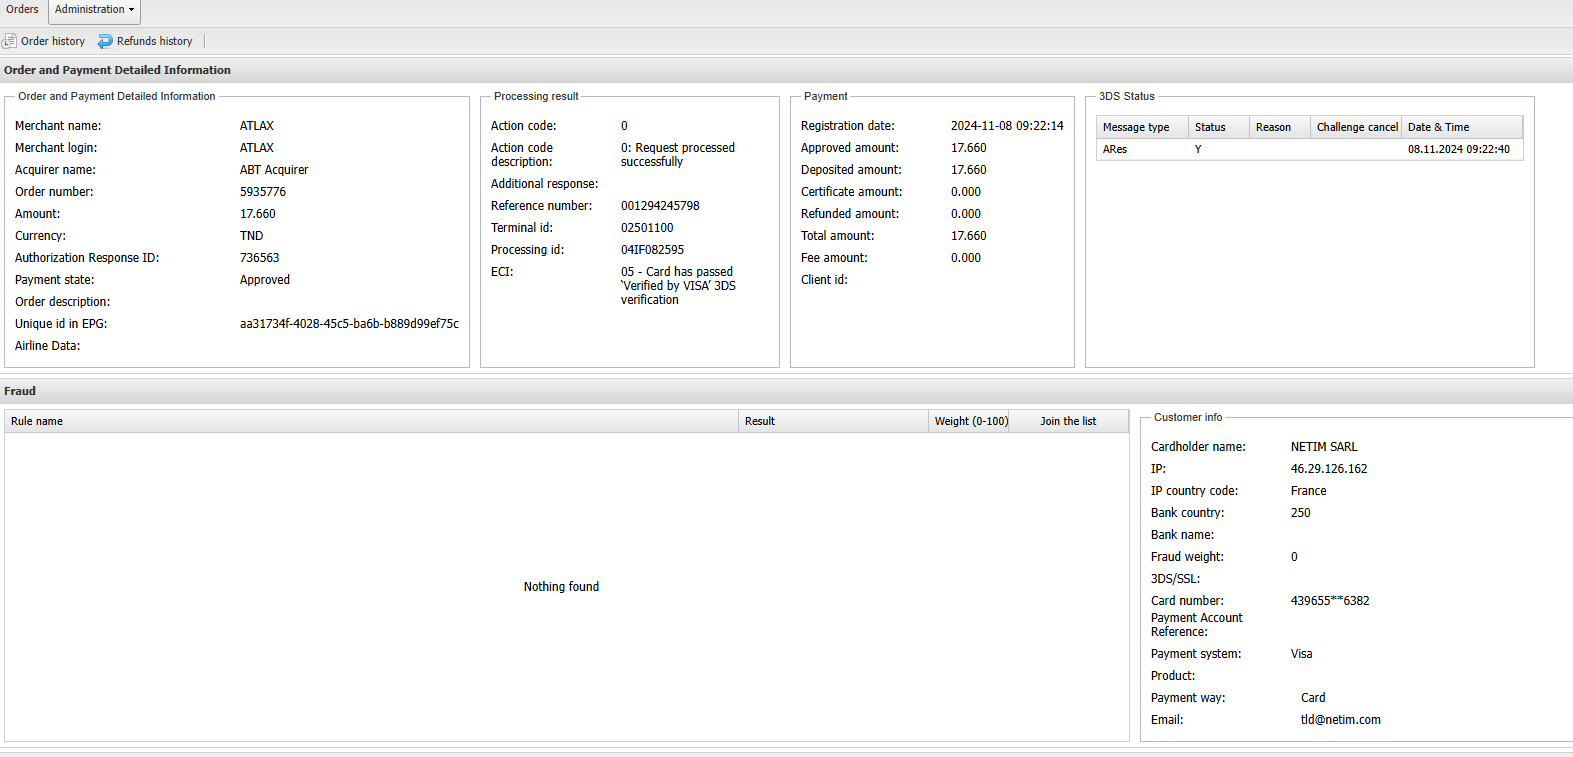The width and height of the screenshot is (1573, 757).
Task: Click the Join the list column header
Action: pyautogui.click(x=1068, y=421)
